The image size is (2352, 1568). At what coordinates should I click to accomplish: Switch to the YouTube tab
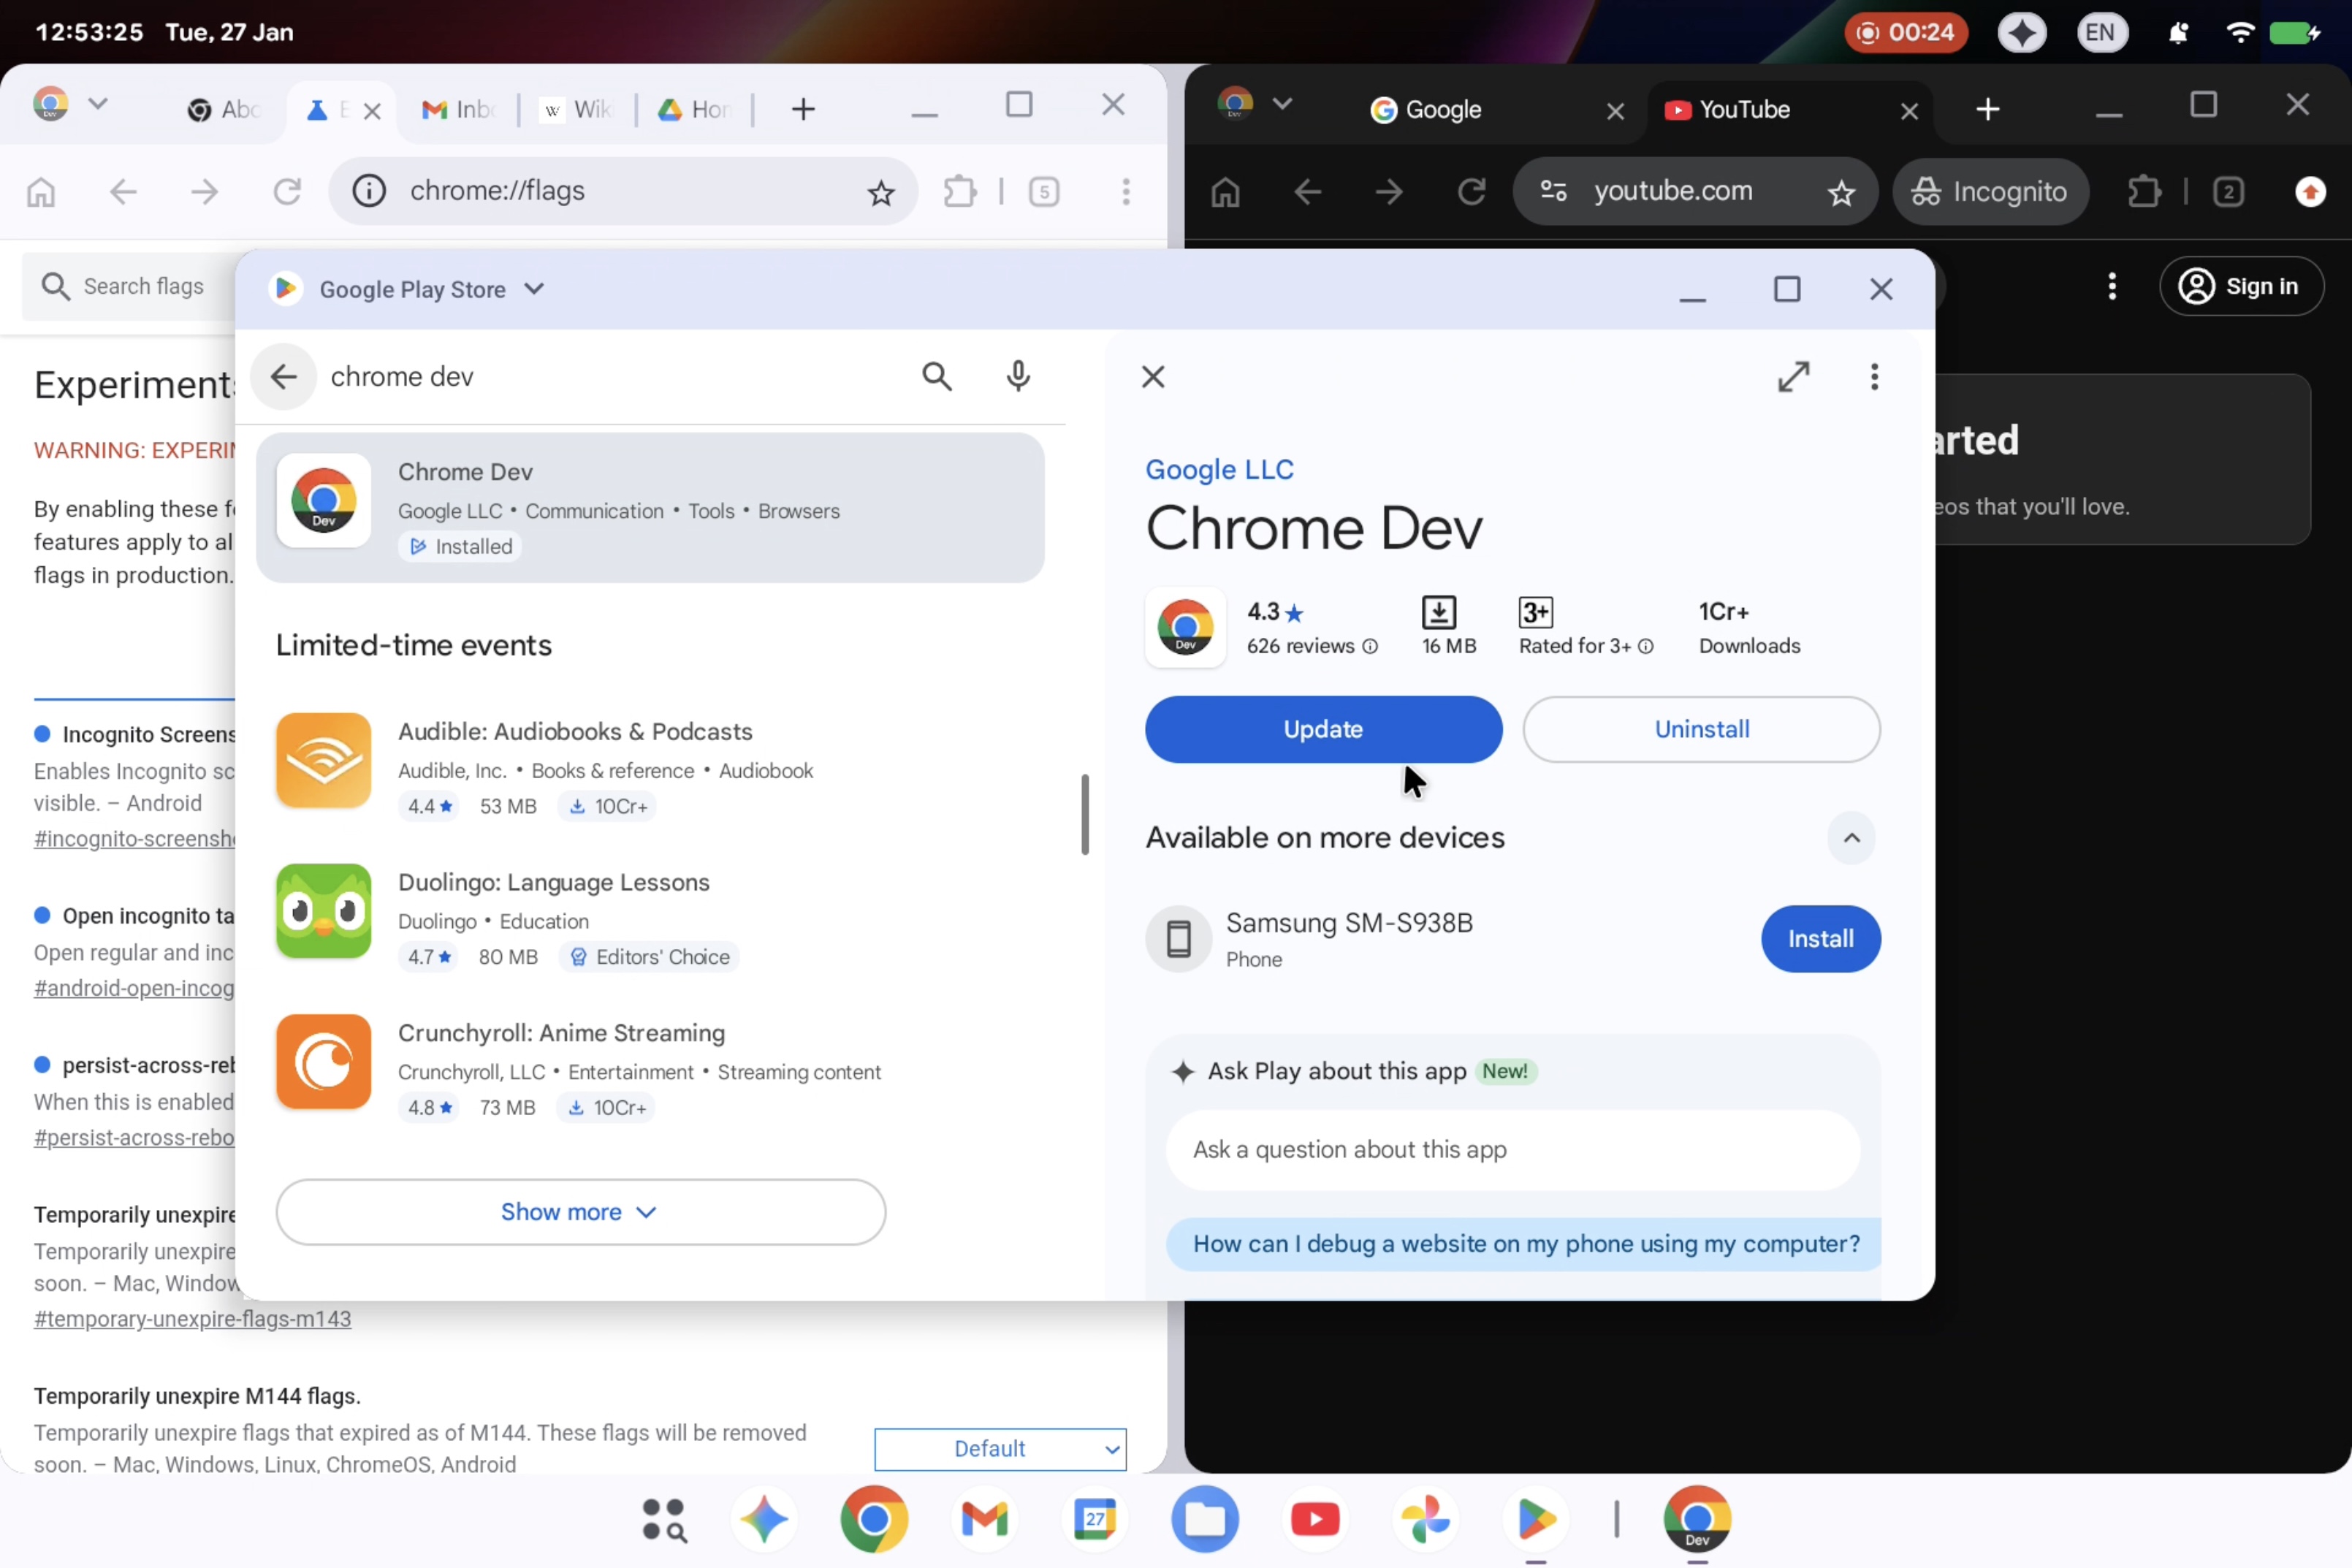[x=1745, y=110]
